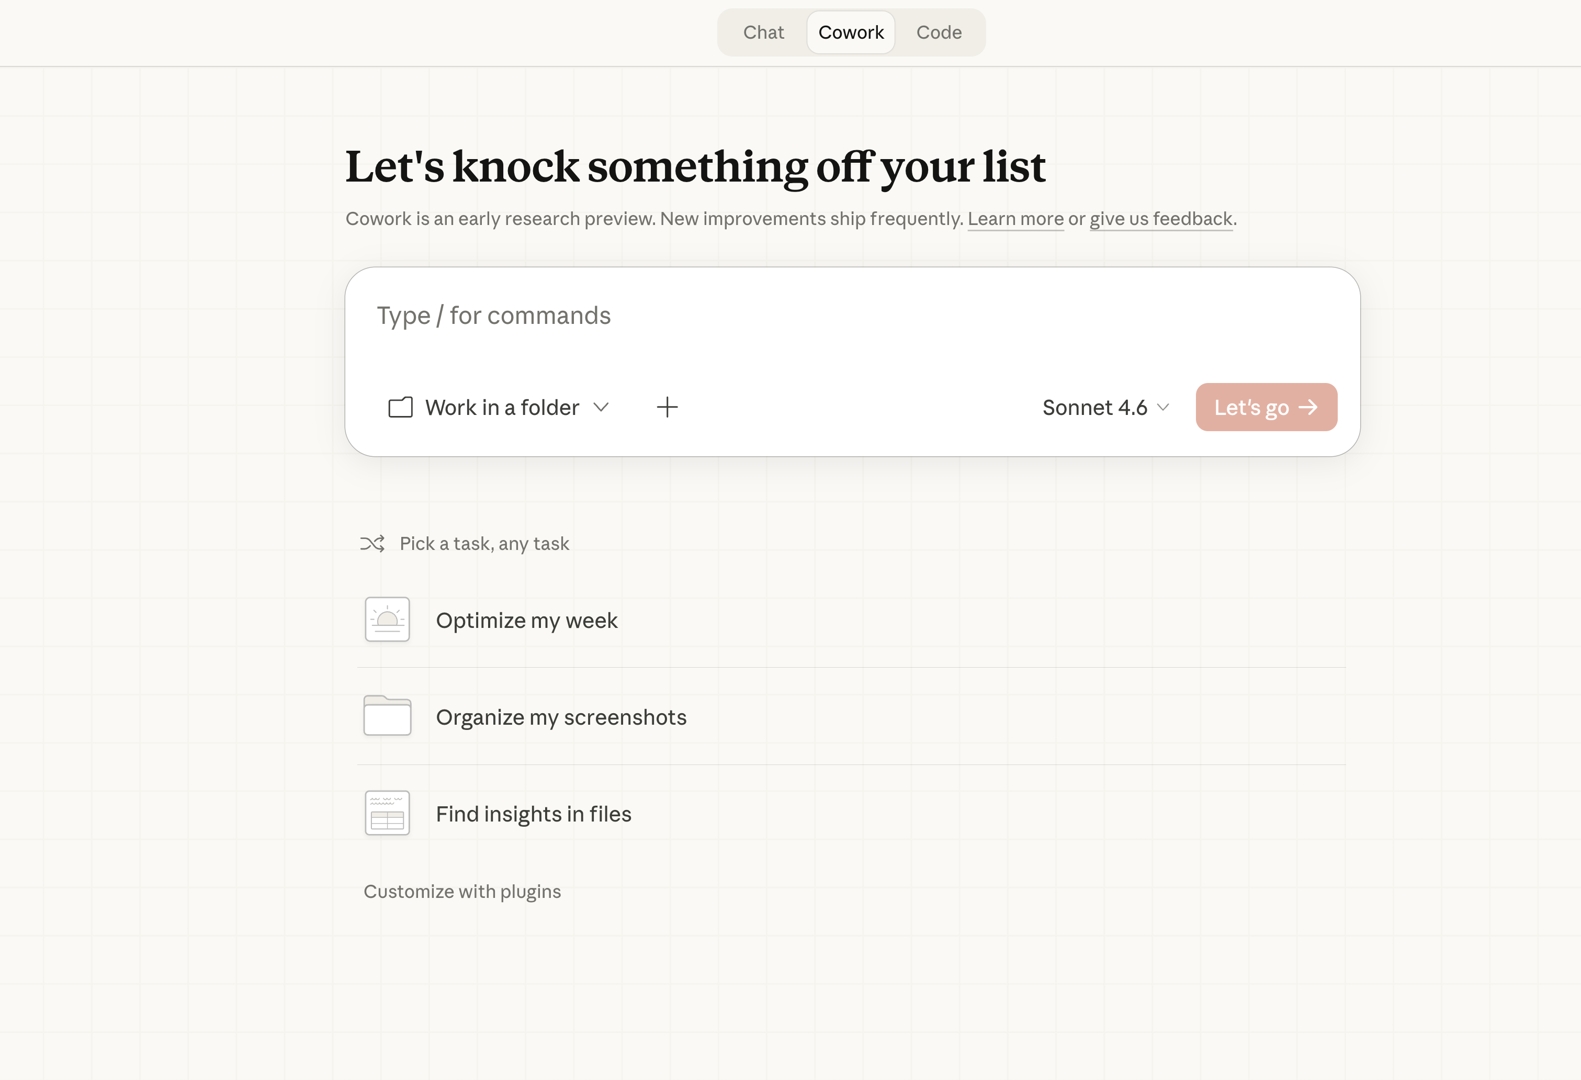The image size is (1581, 1080).
Task: Open Customize with plugins
Action: click(462, 891)
